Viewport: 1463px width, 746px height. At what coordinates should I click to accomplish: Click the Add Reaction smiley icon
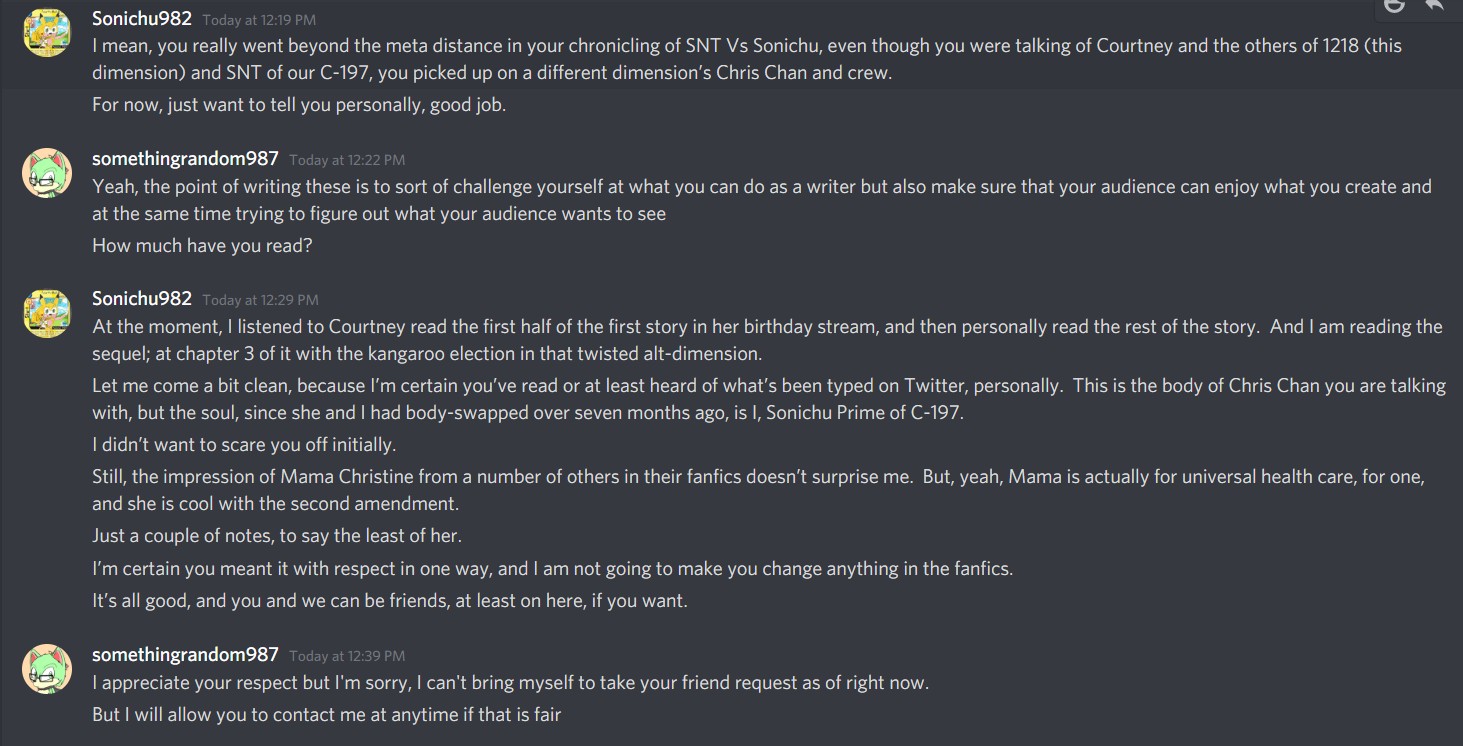1394,5
